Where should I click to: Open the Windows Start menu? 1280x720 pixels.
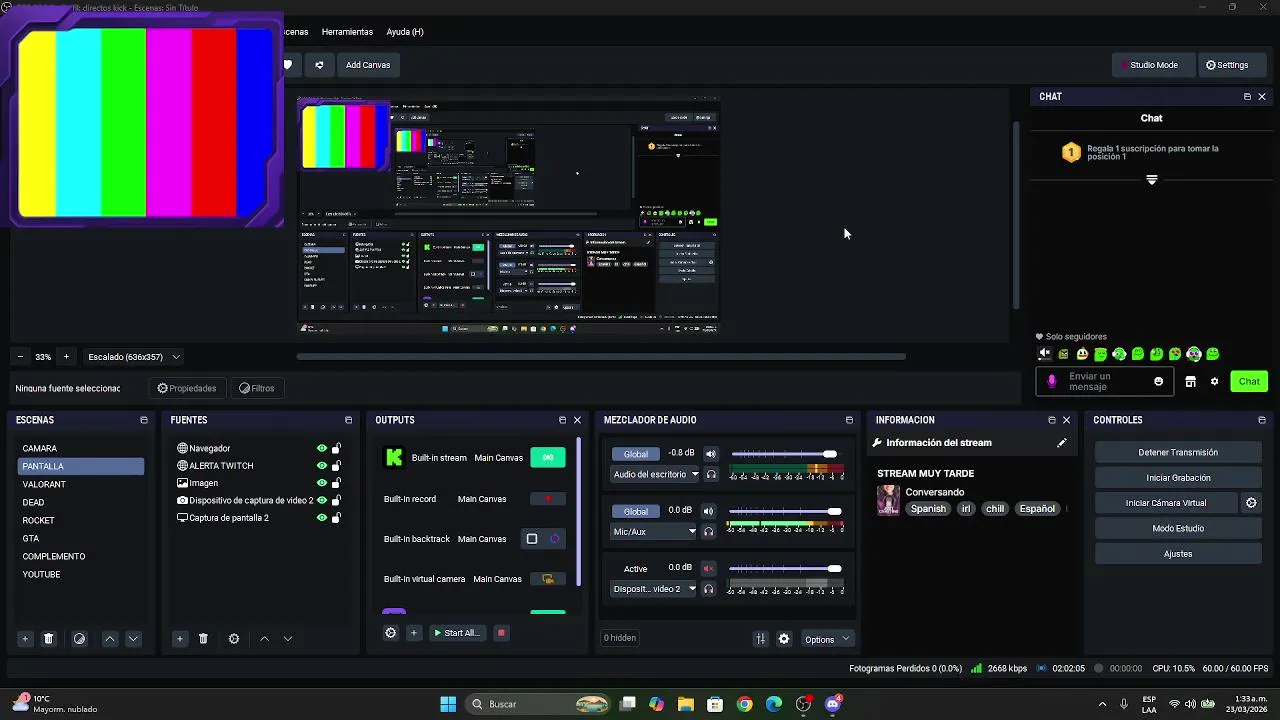(448, 704)
